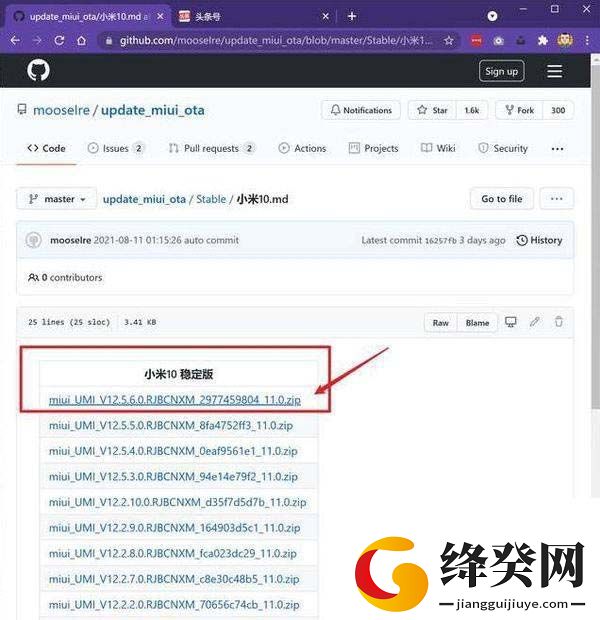Open the Issues tab
The height and width of the screenshot is (620, 600).
(115, 149)
